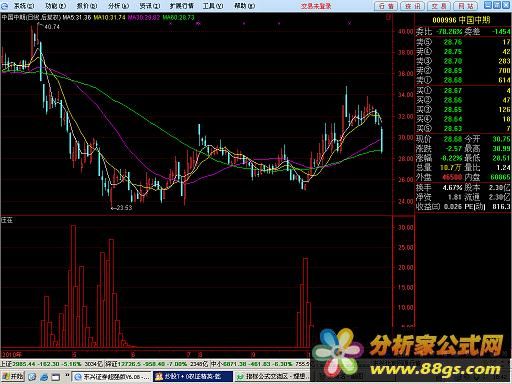Click the 网站 button at top right
Screen dimensions: 512x384
pos(466,6)
